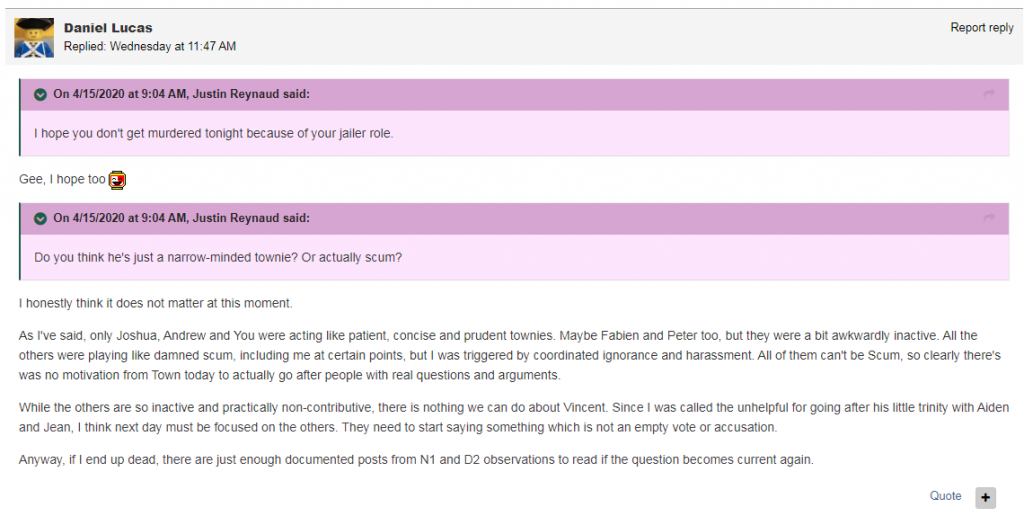Click the first "Justin Reynaud said:" quote header
This screenshot has height=525, width=1024.
[x=181, y=95]
